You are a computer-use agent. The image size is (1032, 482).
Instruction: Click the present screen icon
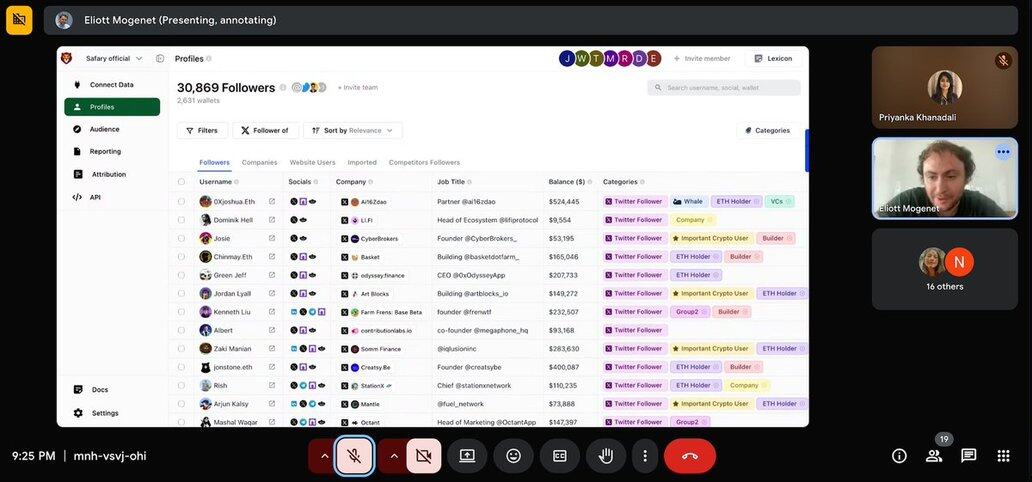tap(467, 456)
